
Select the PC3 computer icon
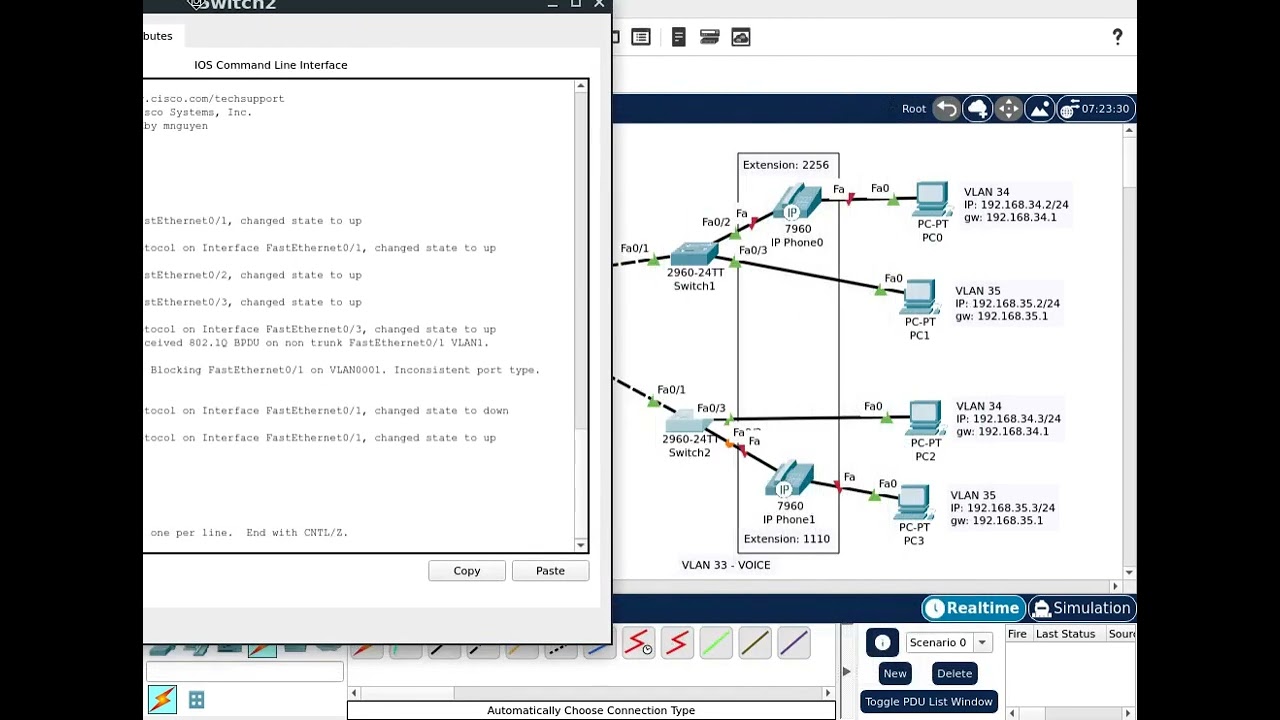pyautogui.click(x=914, y=503)
